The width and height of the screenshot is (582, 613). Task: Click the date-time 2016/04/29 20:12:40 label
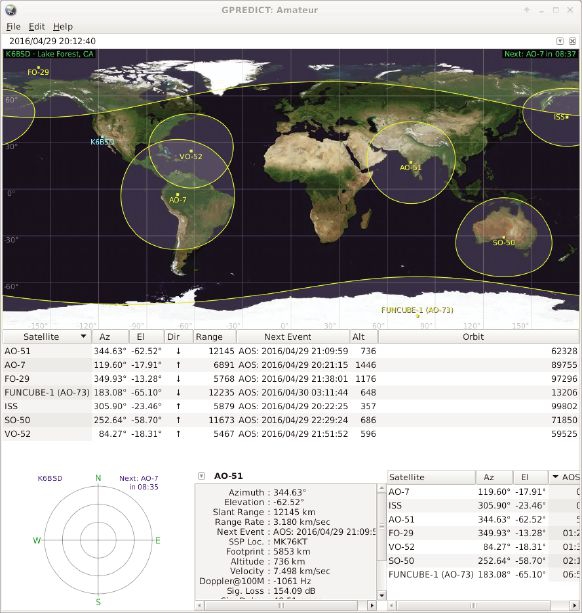tap(52, 41)
